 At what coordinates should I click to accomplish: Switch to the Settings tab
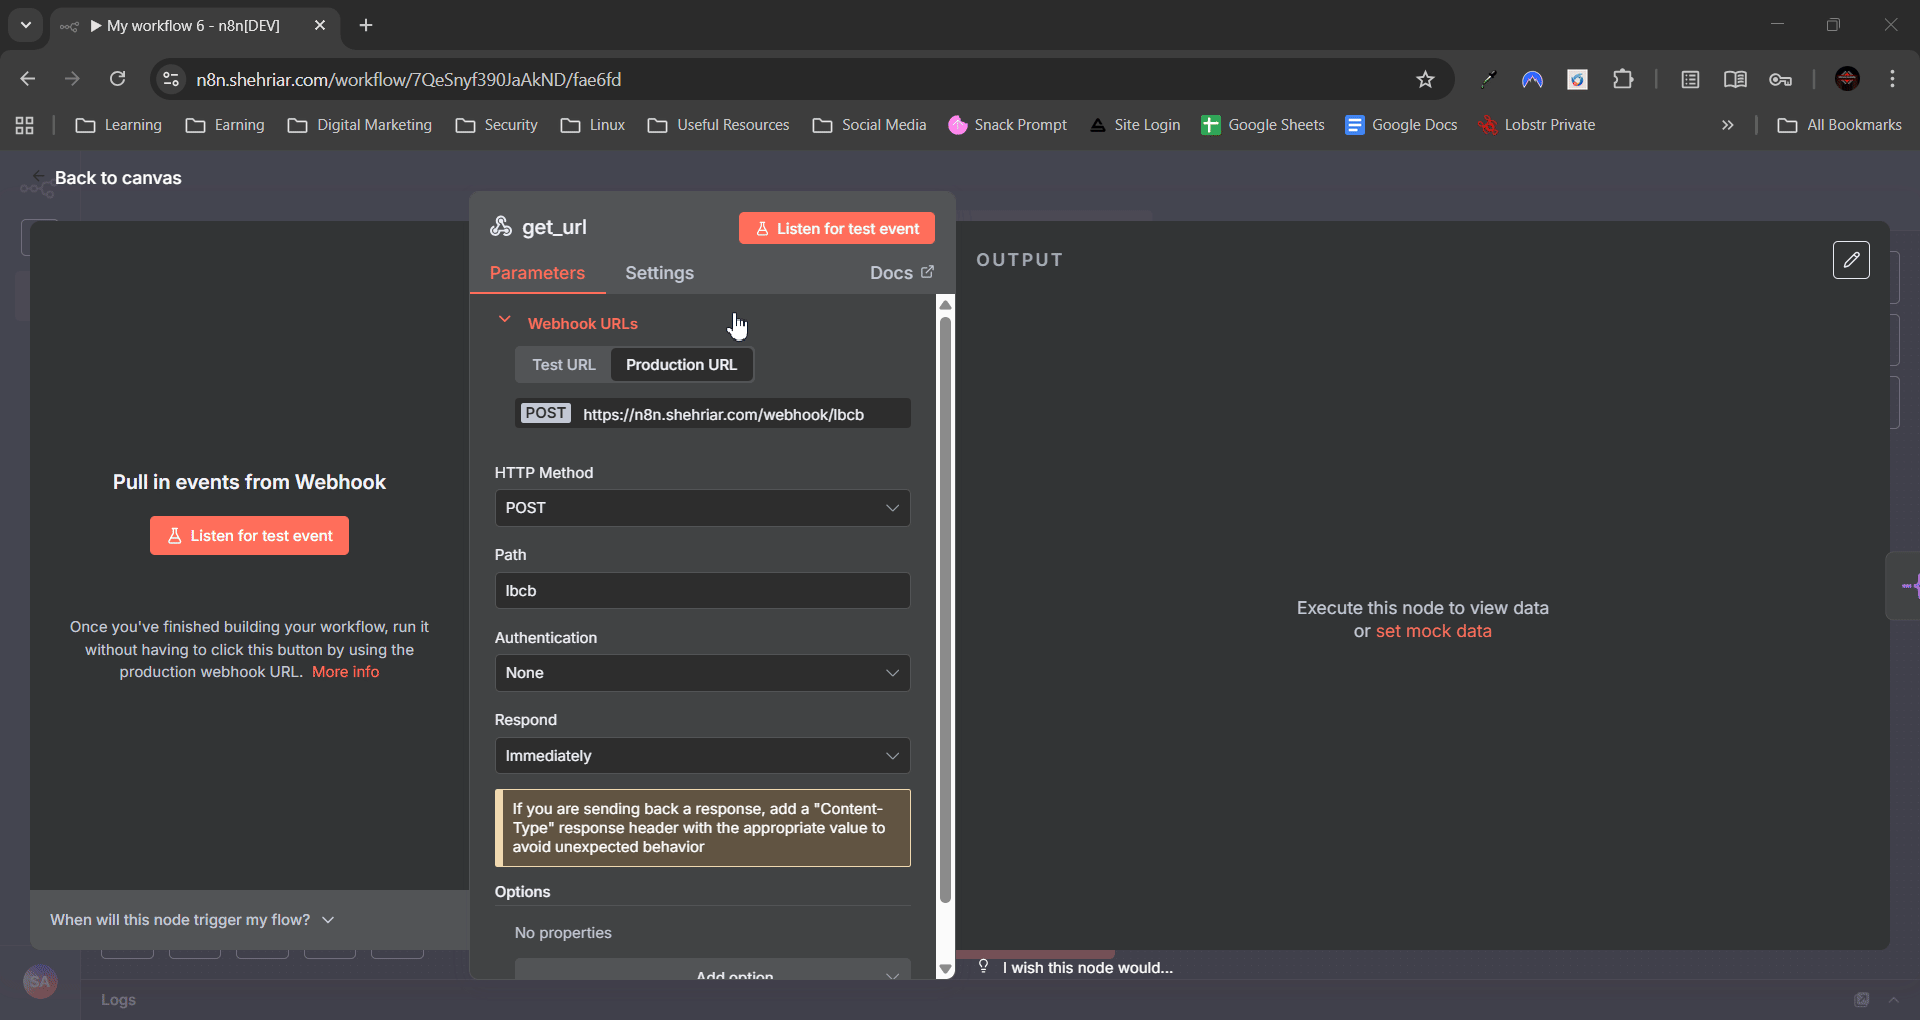660,272
